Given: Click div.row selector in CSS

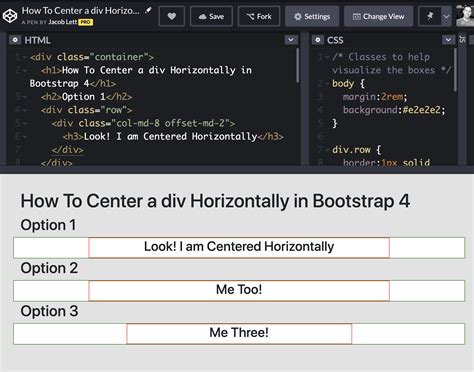Looking at the screenshot, I should click(x=351, y=150).
